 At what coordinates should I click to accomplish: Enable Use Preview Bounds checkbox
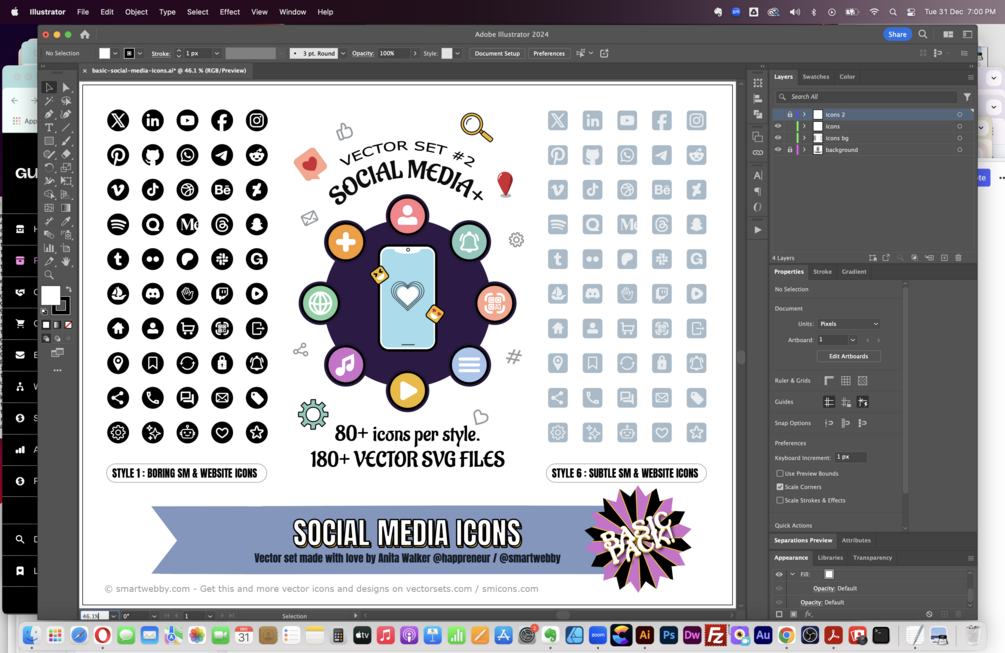(x=780, y=474)
